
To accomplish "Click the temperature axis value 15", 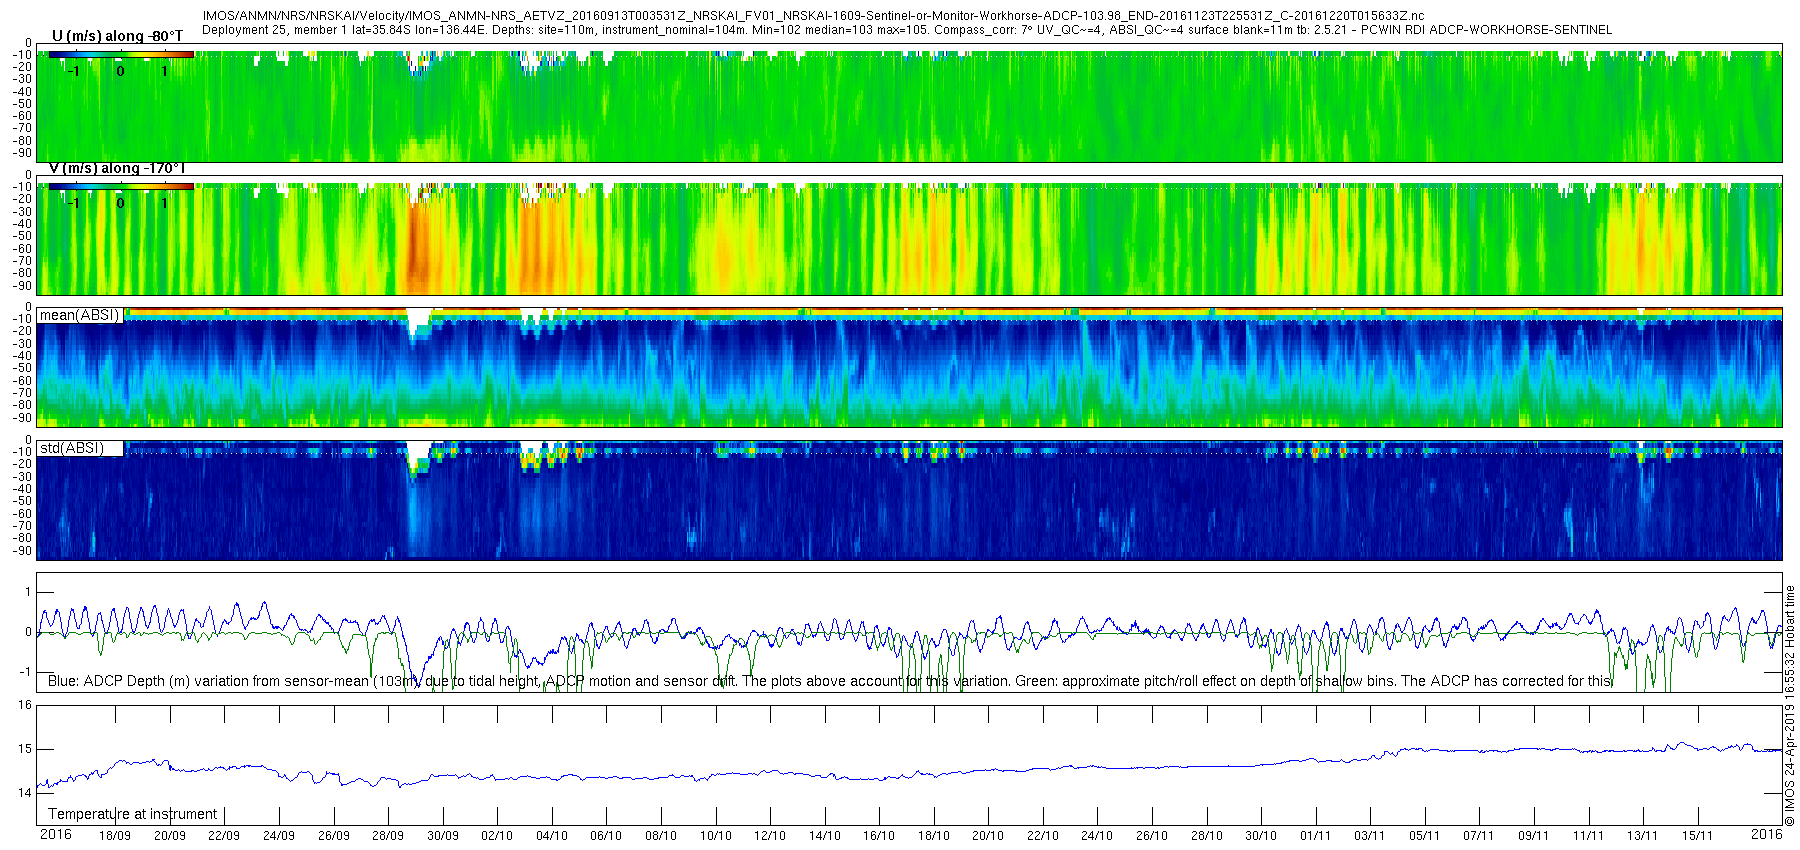I will [x=25, y=749].
